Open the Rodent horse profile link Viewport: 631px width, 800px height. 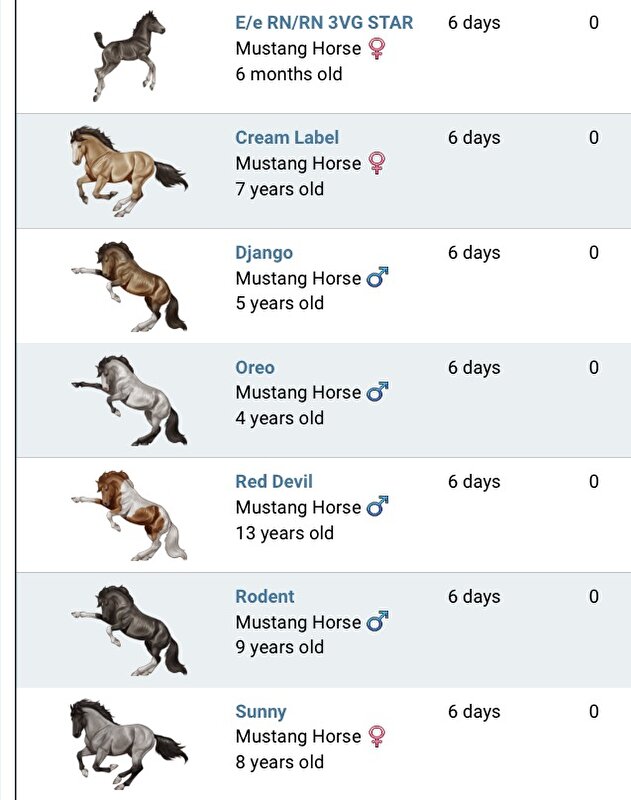point(264,596)
